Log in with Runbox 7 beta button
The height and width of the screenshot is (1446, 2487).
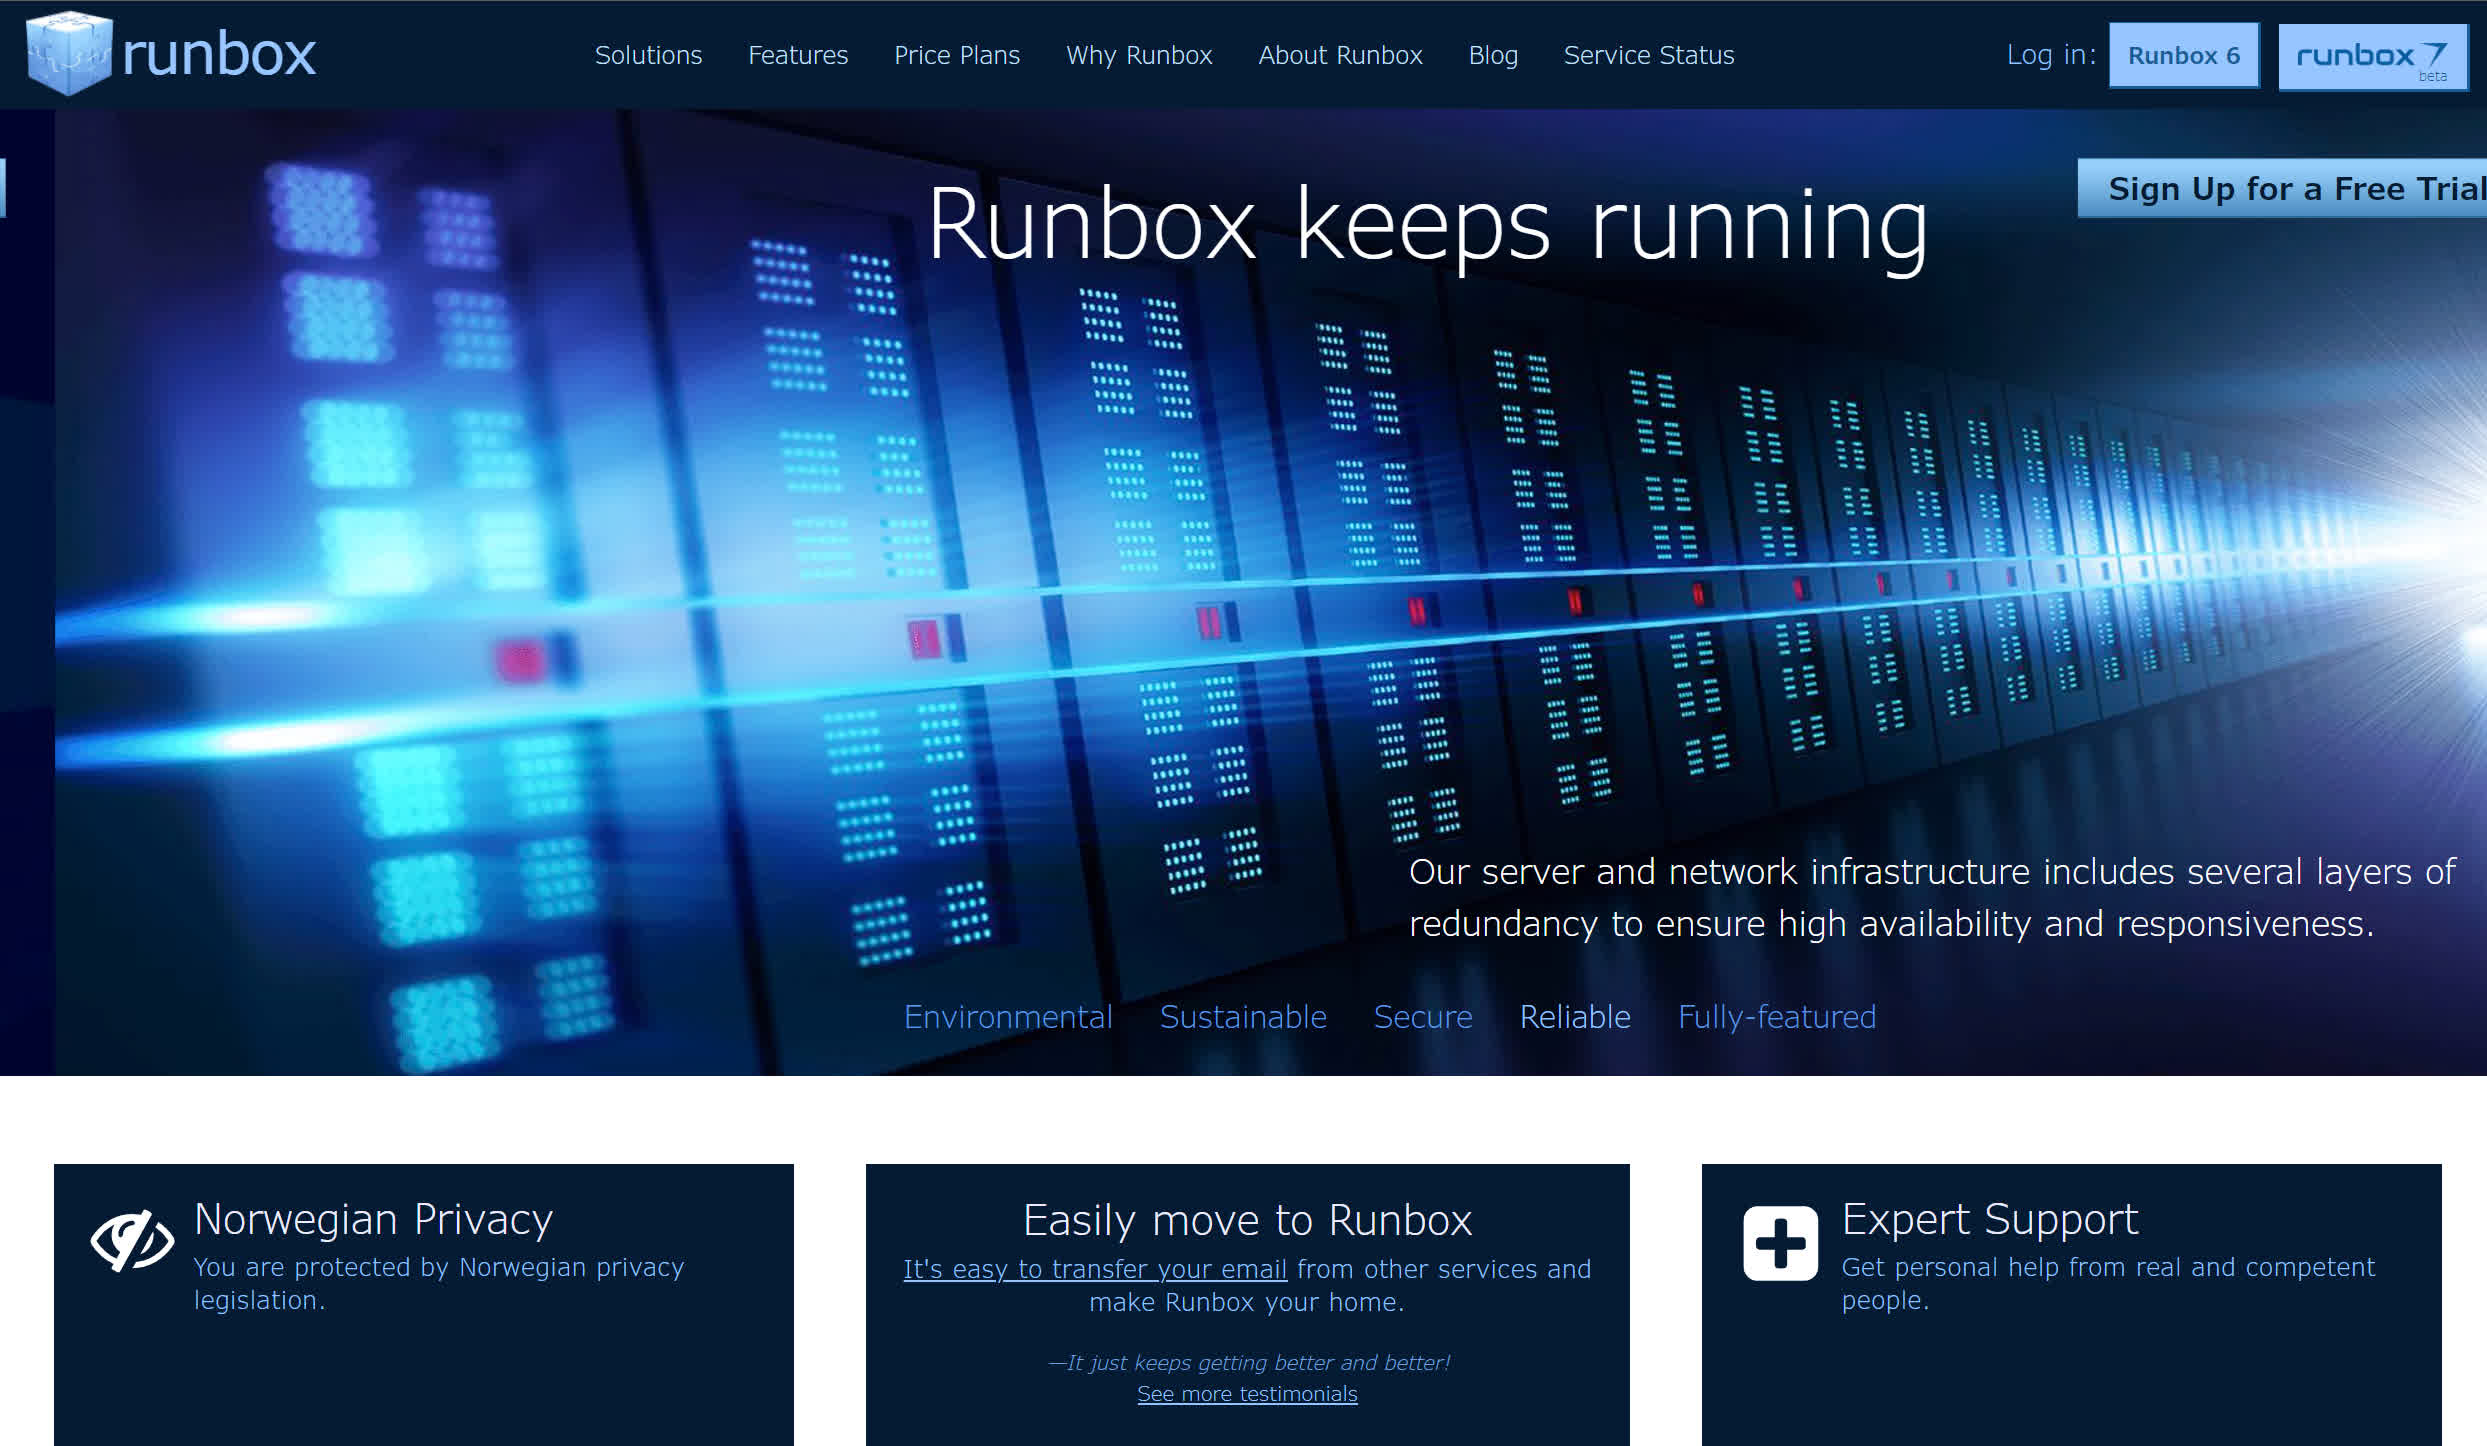2372,57
